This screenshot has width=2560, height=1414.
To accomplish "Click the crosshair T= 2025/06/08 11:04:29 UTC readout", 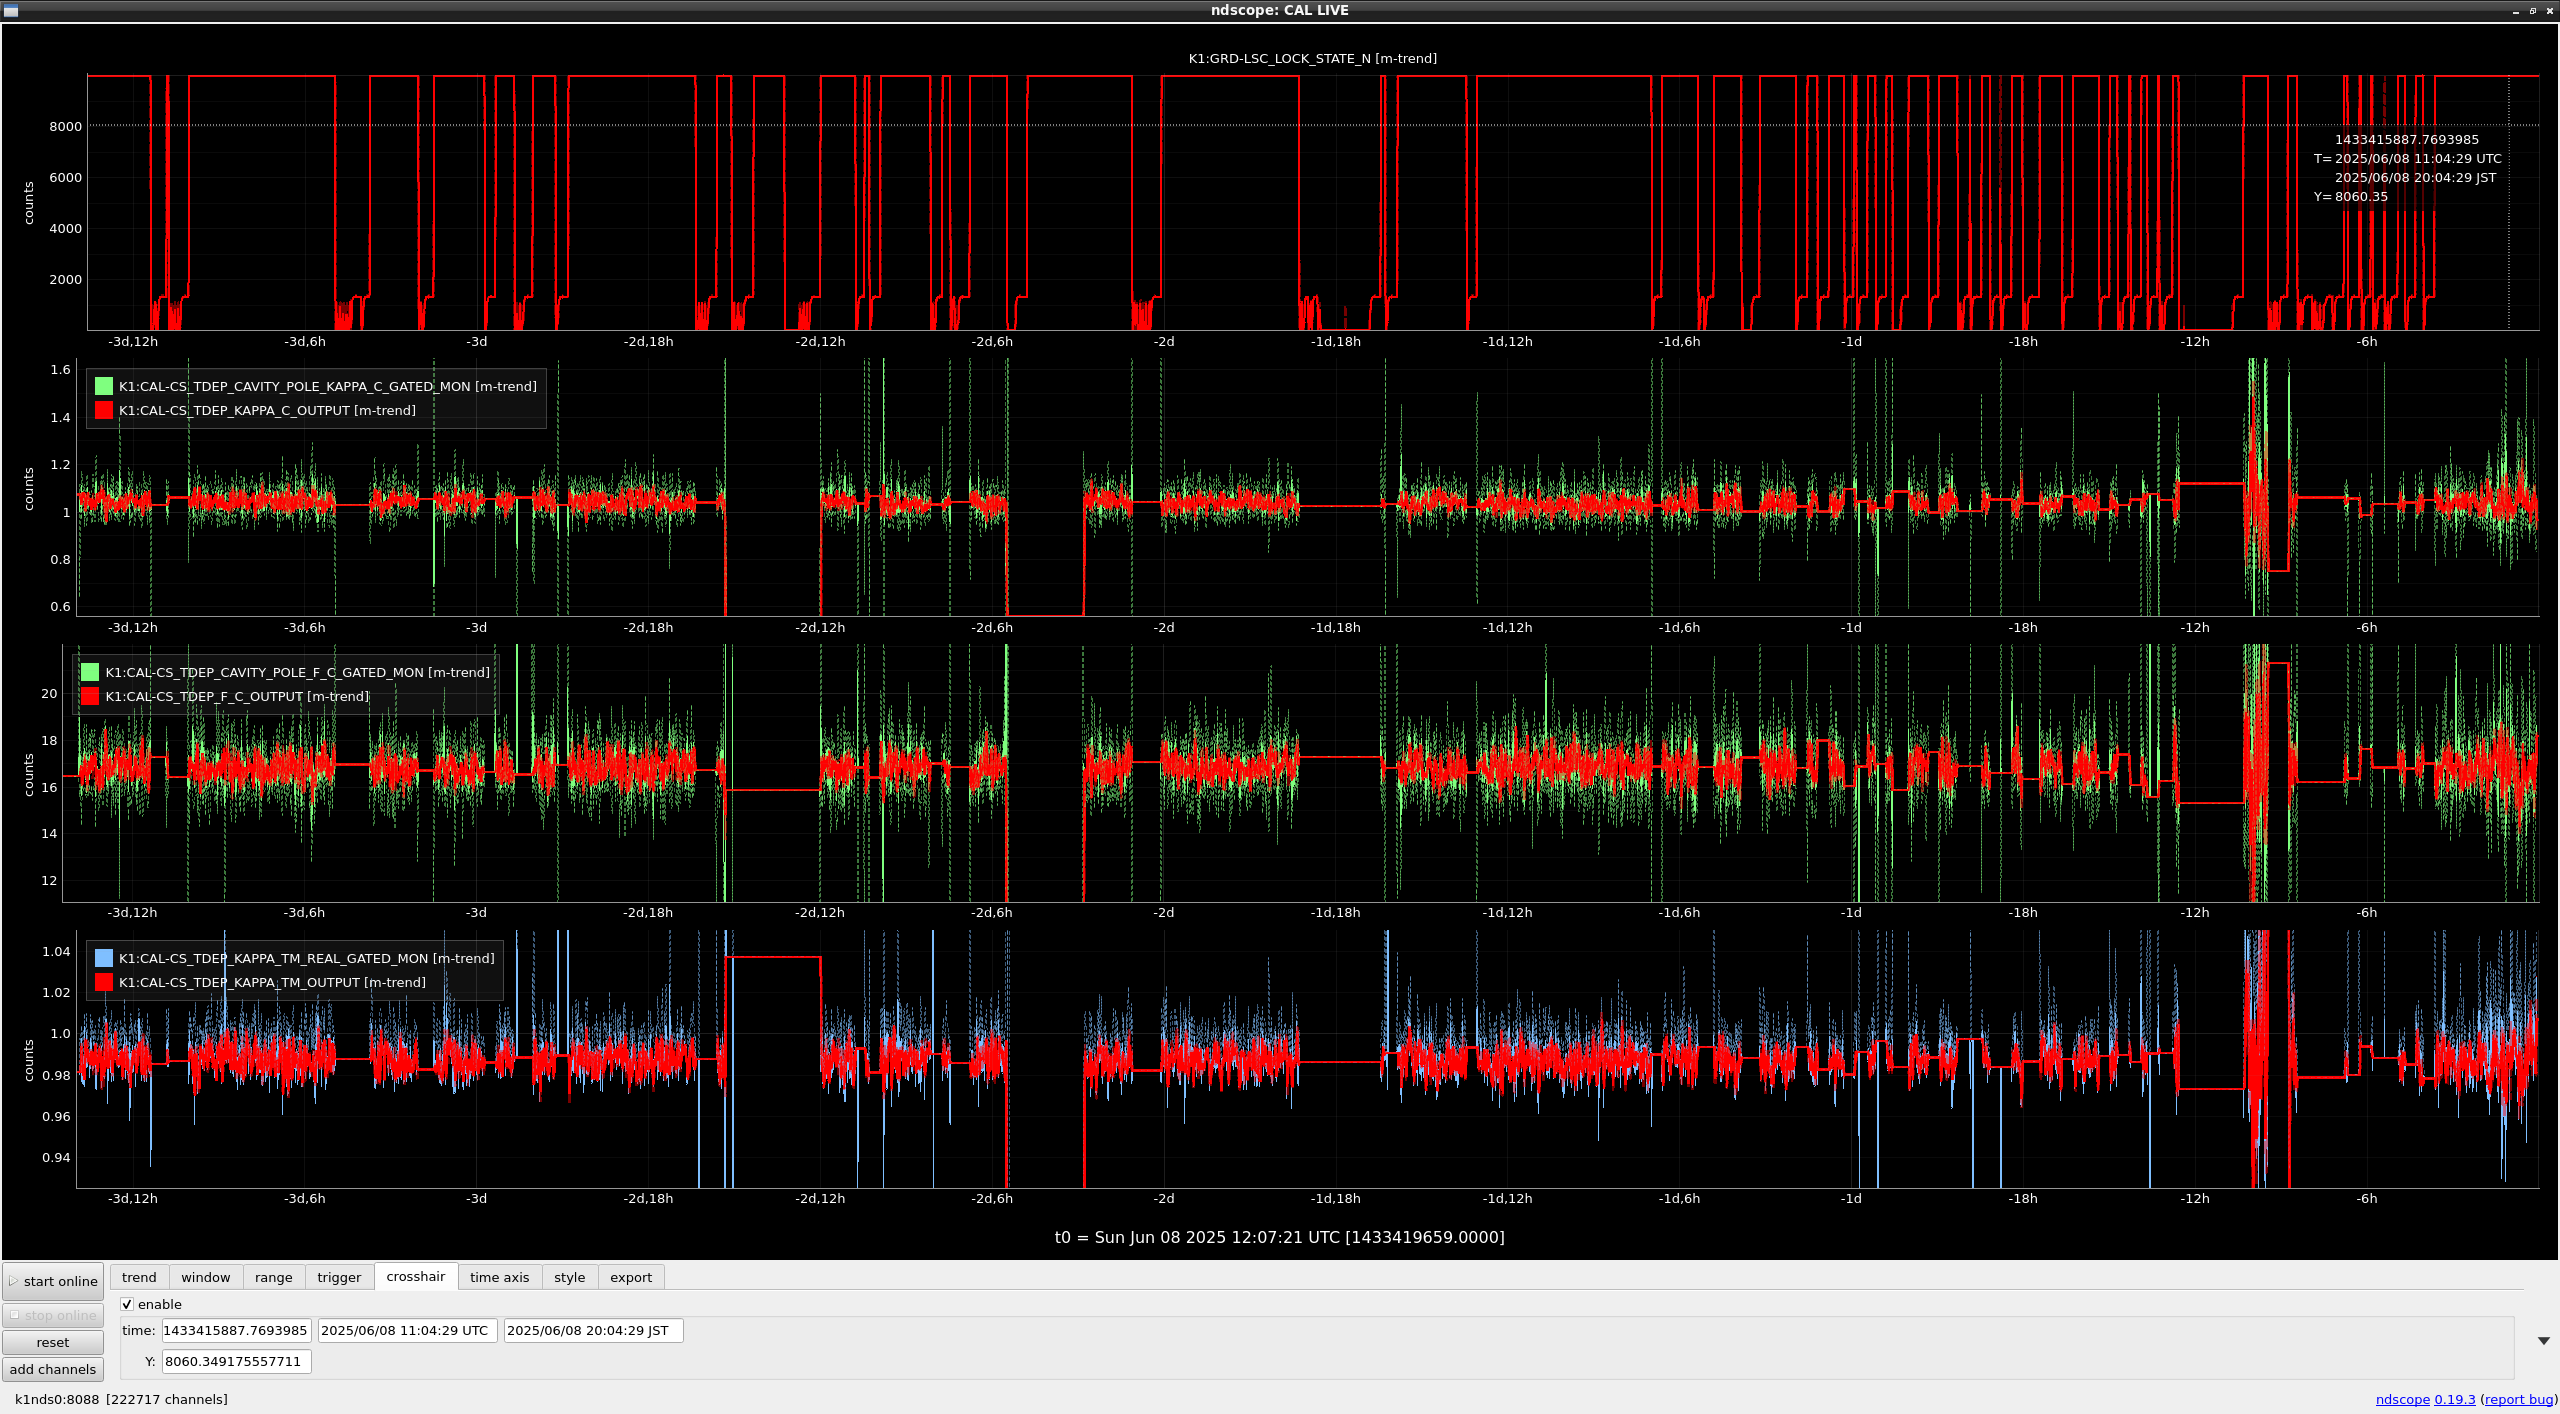I will [x=2407, y=158].
